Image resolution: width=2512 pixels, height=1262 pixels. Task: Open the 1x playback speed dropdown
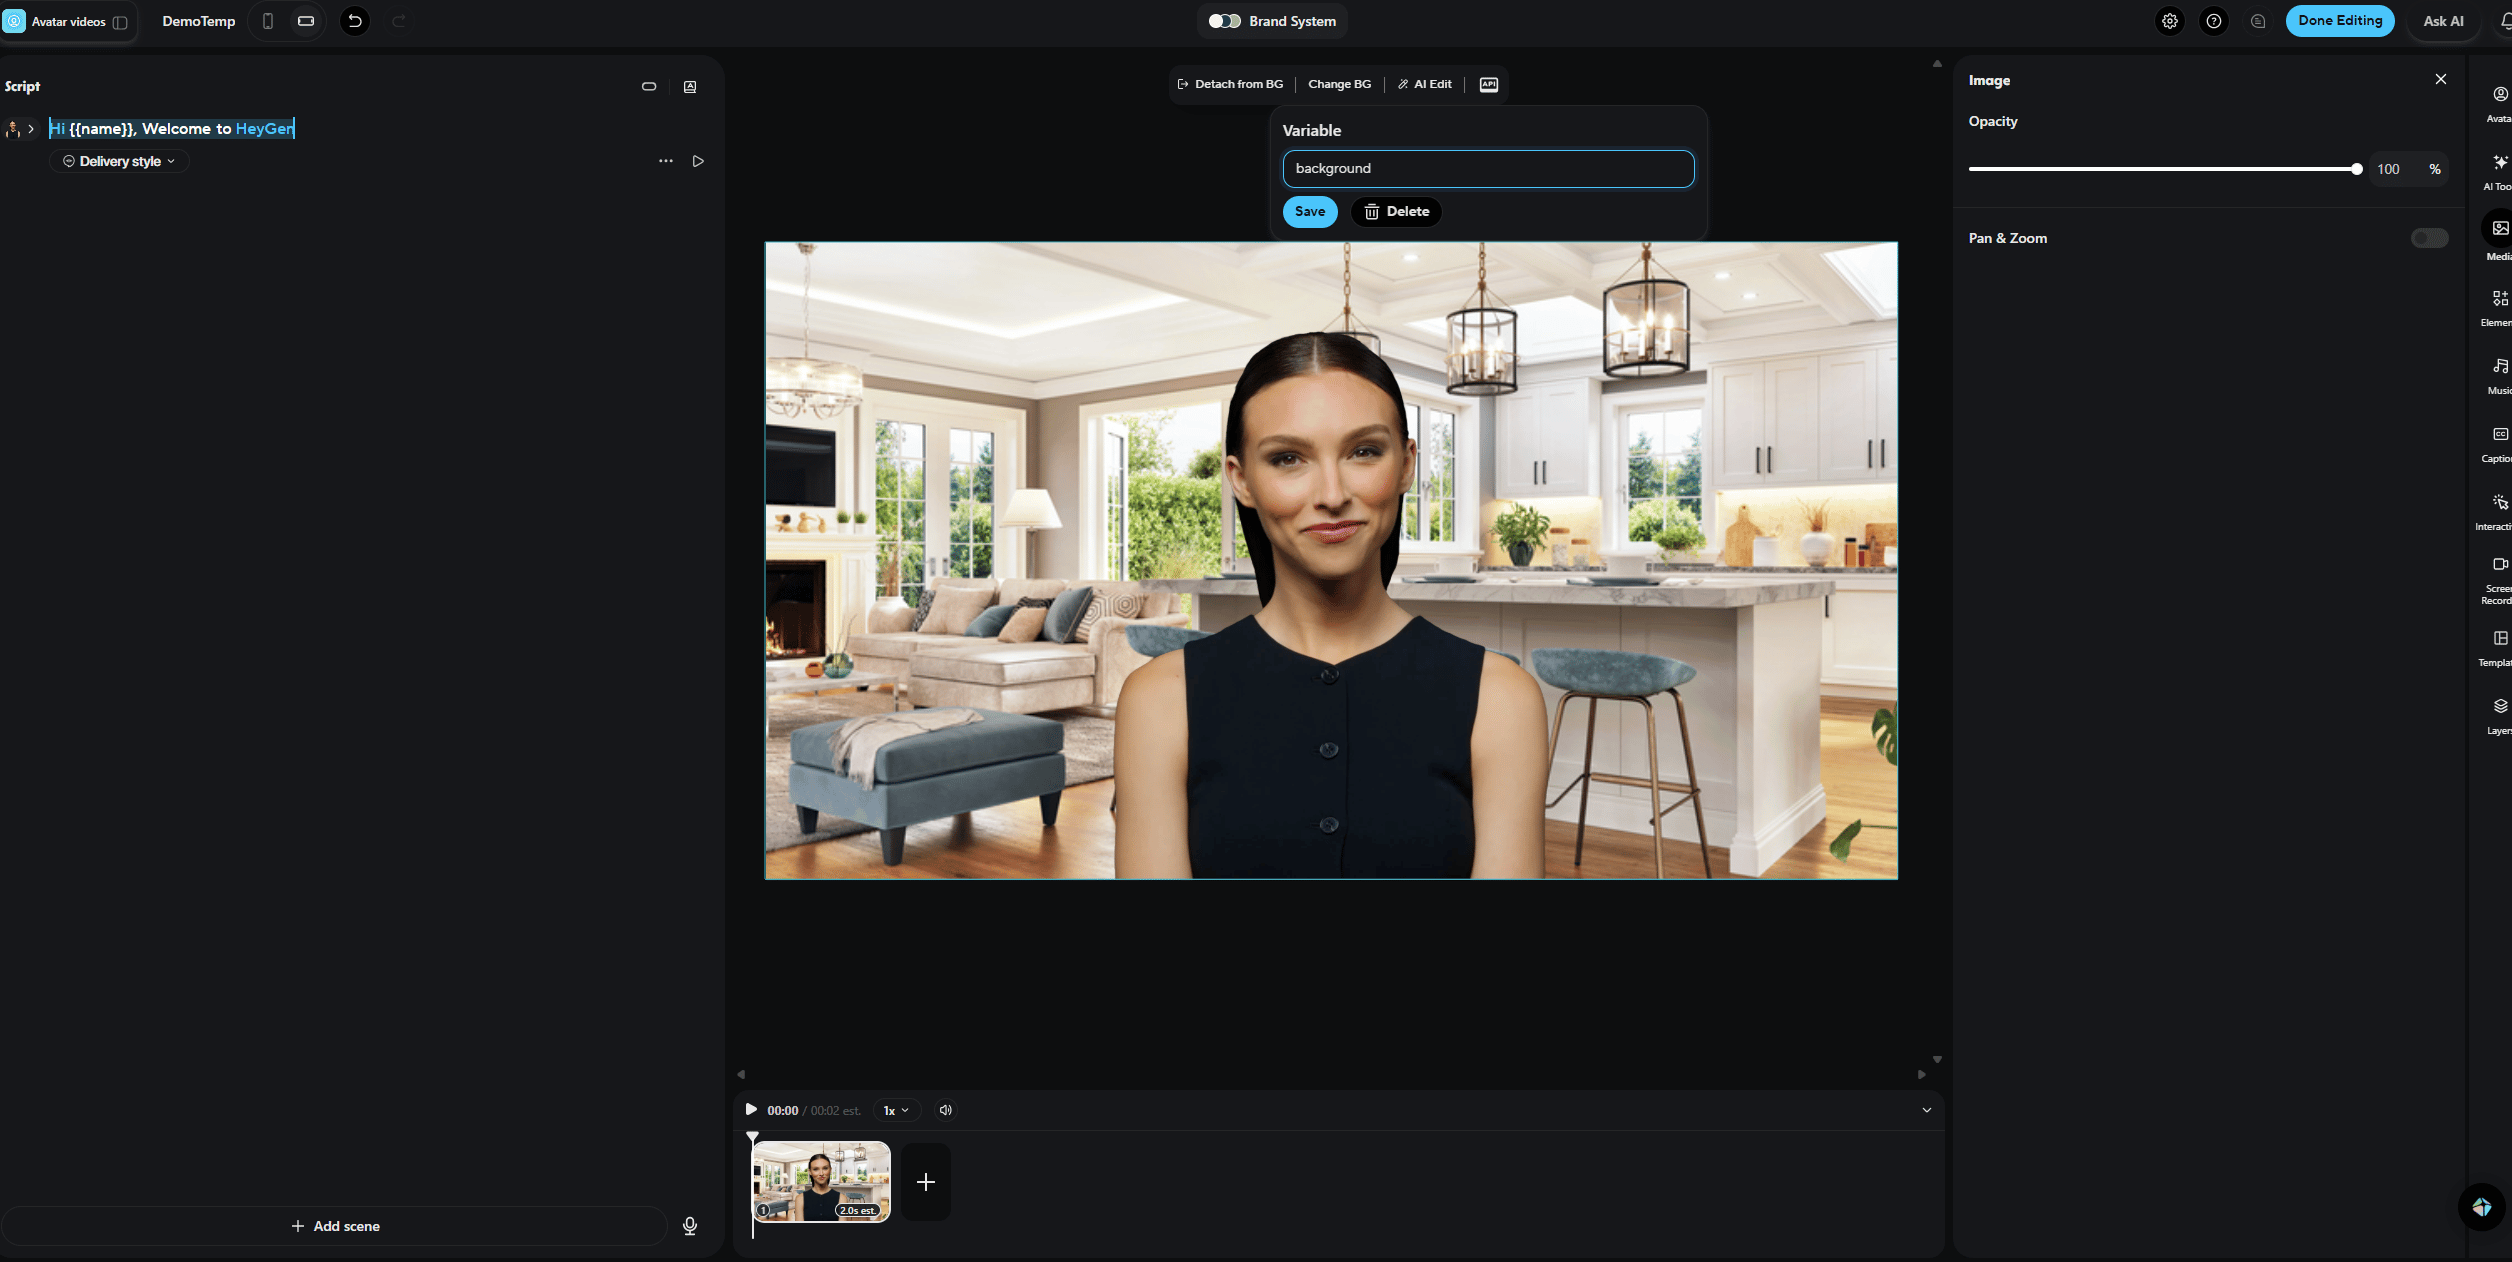[x=896, y=1111]
